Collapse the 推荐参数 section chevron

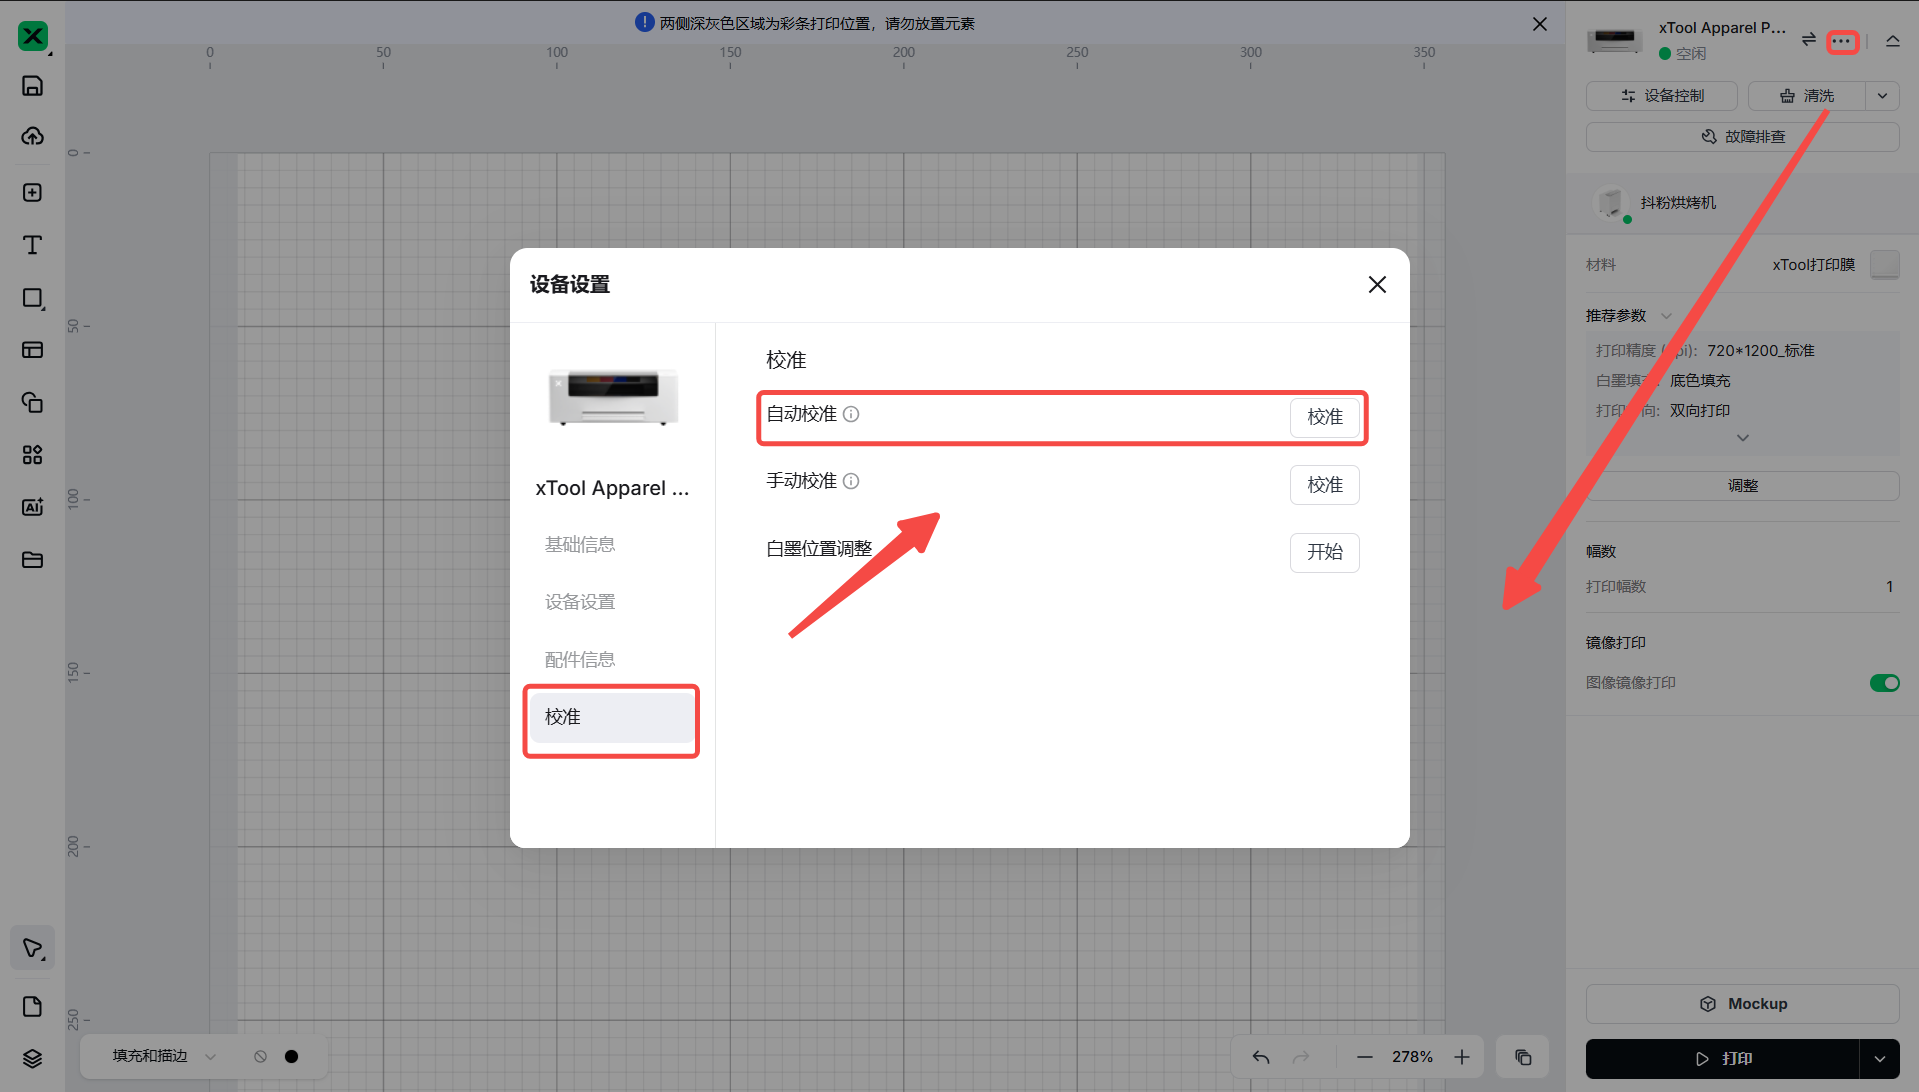1666,316
